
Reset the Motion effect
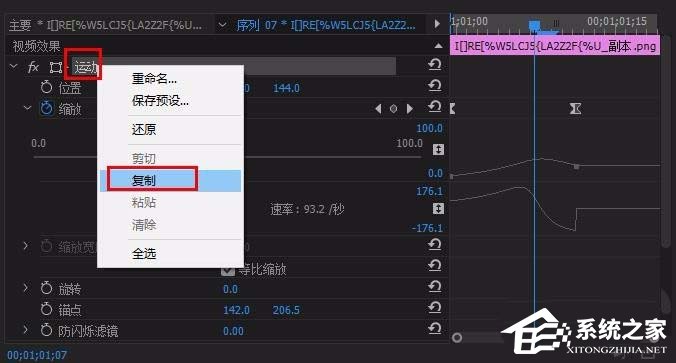pos(435,65)
